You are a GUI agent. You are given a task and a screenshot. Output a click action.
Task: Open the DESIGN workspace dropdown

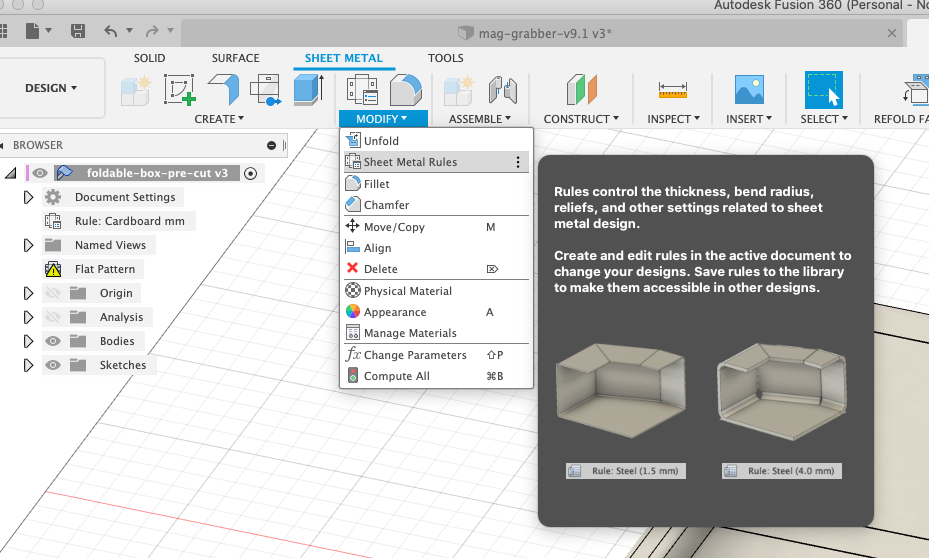tap(51, 88)
